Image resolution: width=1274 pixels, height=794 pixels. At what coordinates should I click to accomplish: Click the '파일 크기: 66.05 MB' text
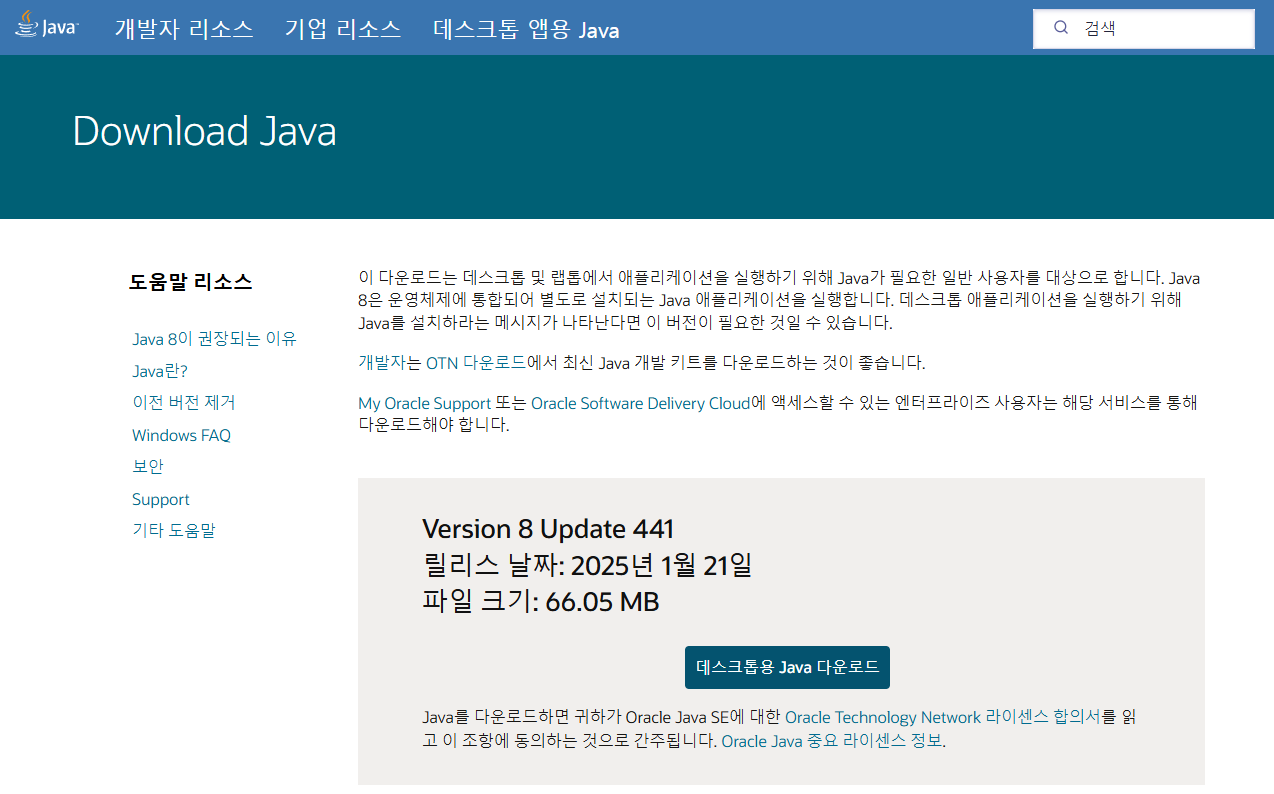[540, 601]
